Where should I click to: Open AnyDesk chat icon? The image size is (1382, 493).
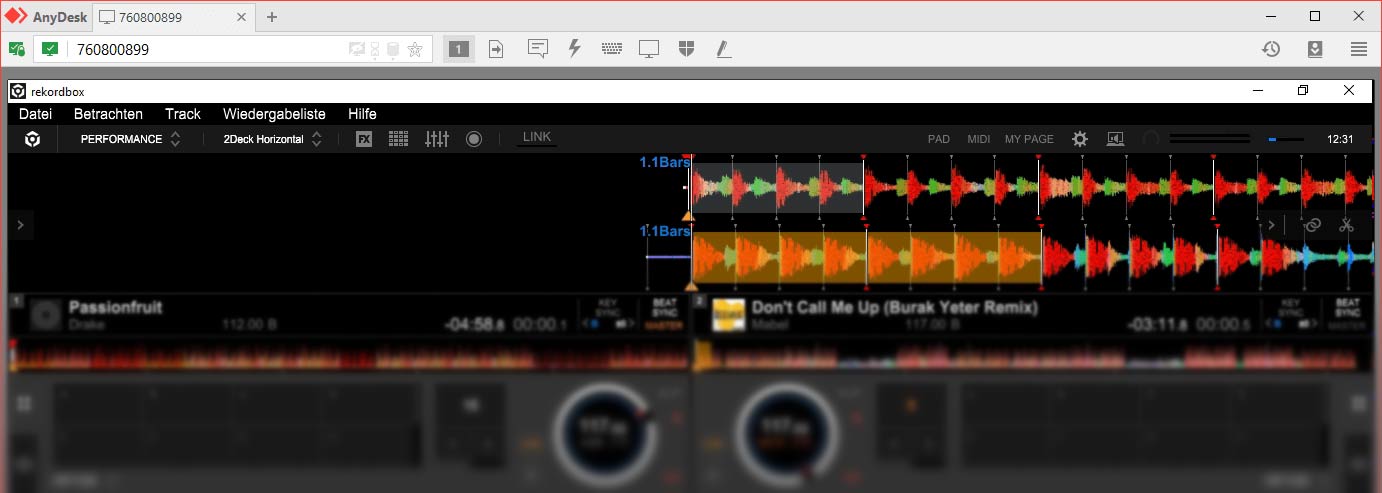[538, 49]
